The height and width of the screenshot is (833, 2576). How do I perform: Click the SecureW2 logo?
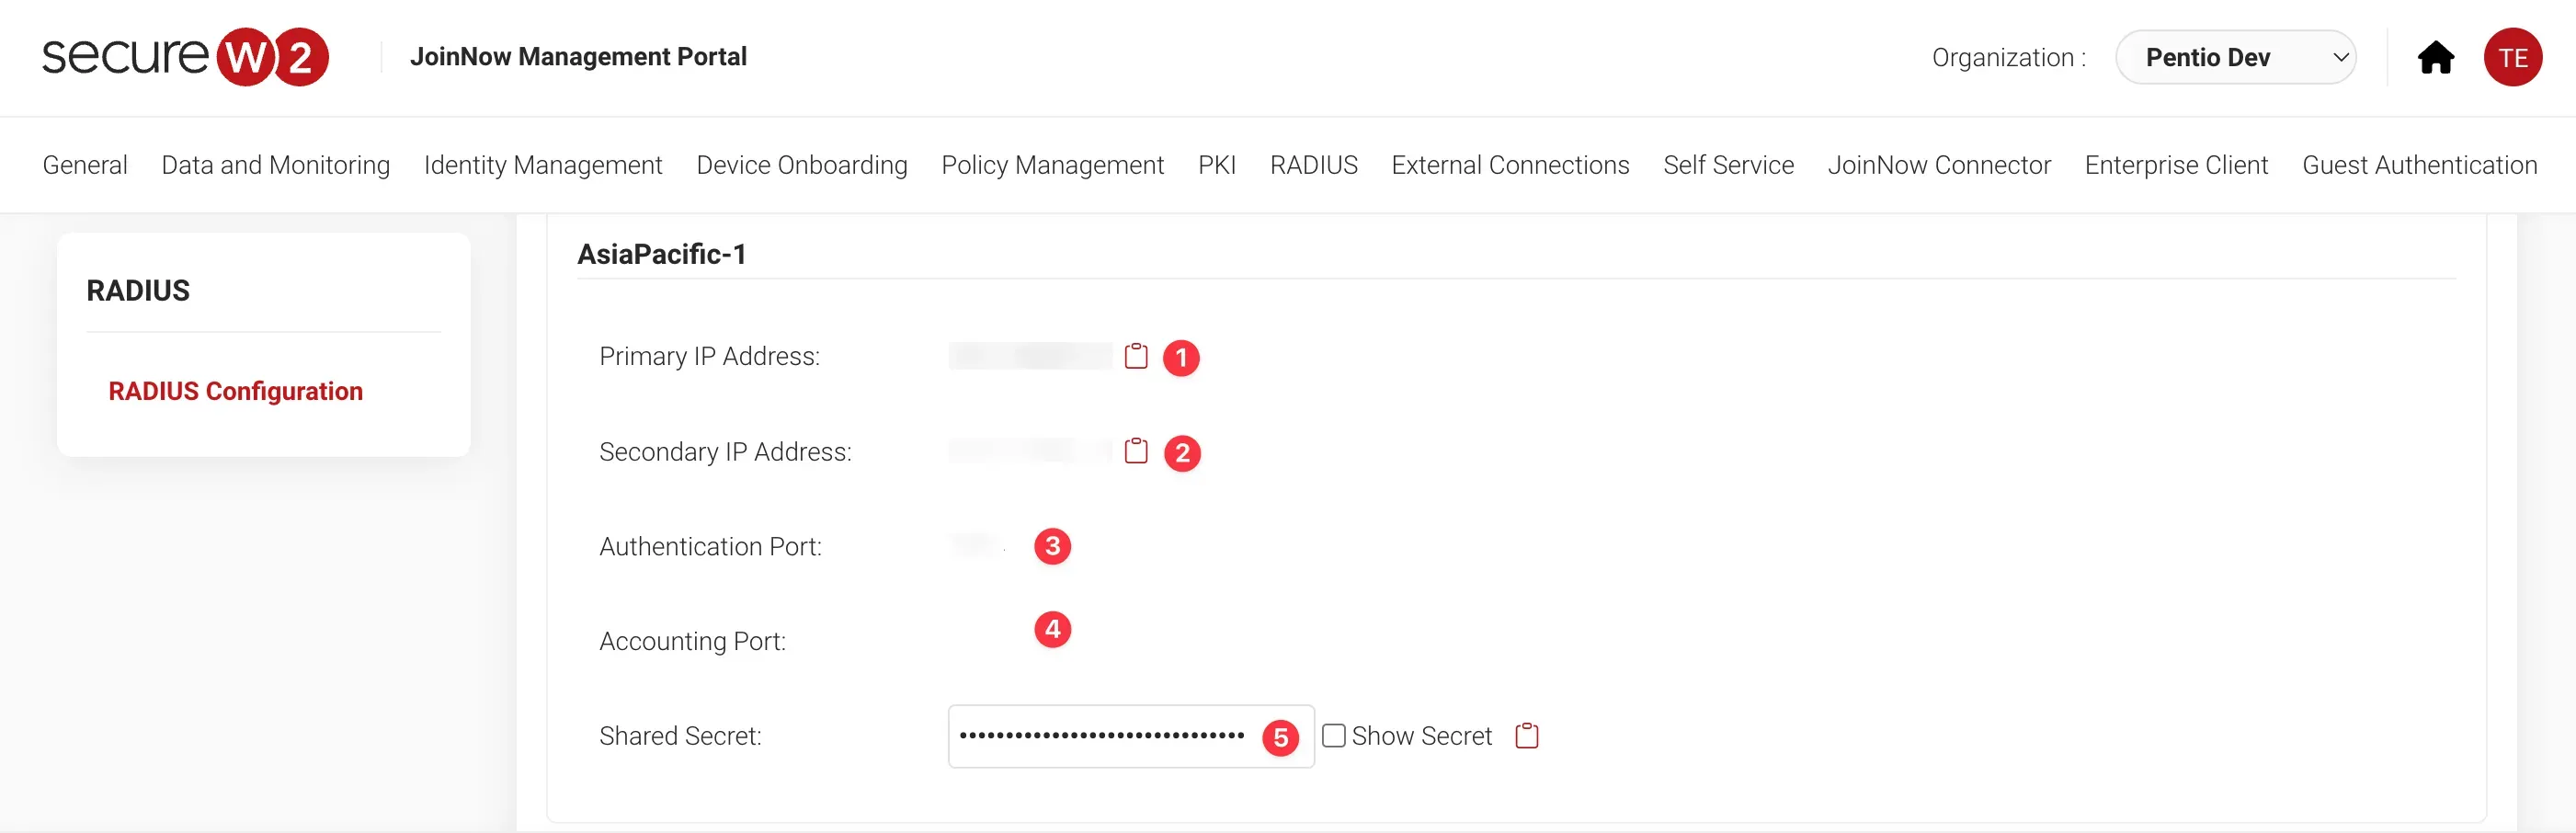pos(185,57)
